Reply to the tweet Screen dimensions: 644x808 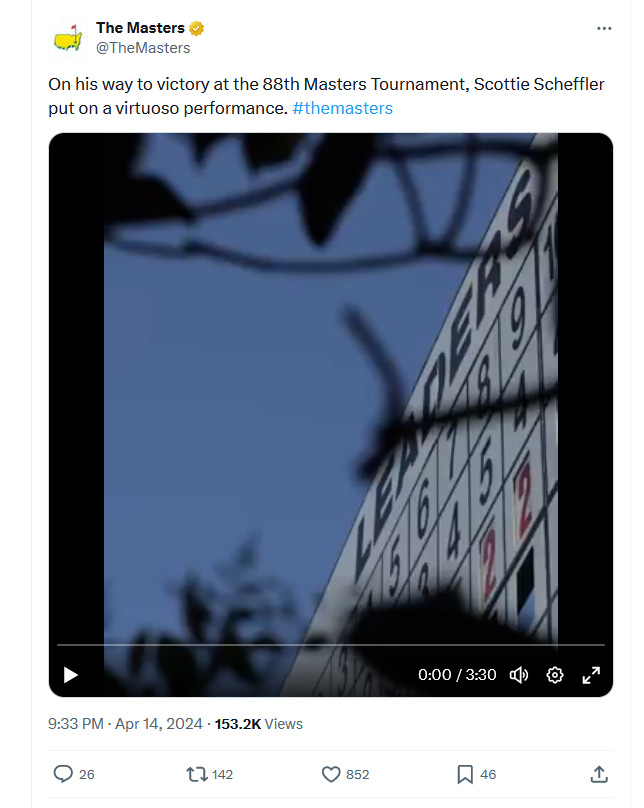pos(63,774)
